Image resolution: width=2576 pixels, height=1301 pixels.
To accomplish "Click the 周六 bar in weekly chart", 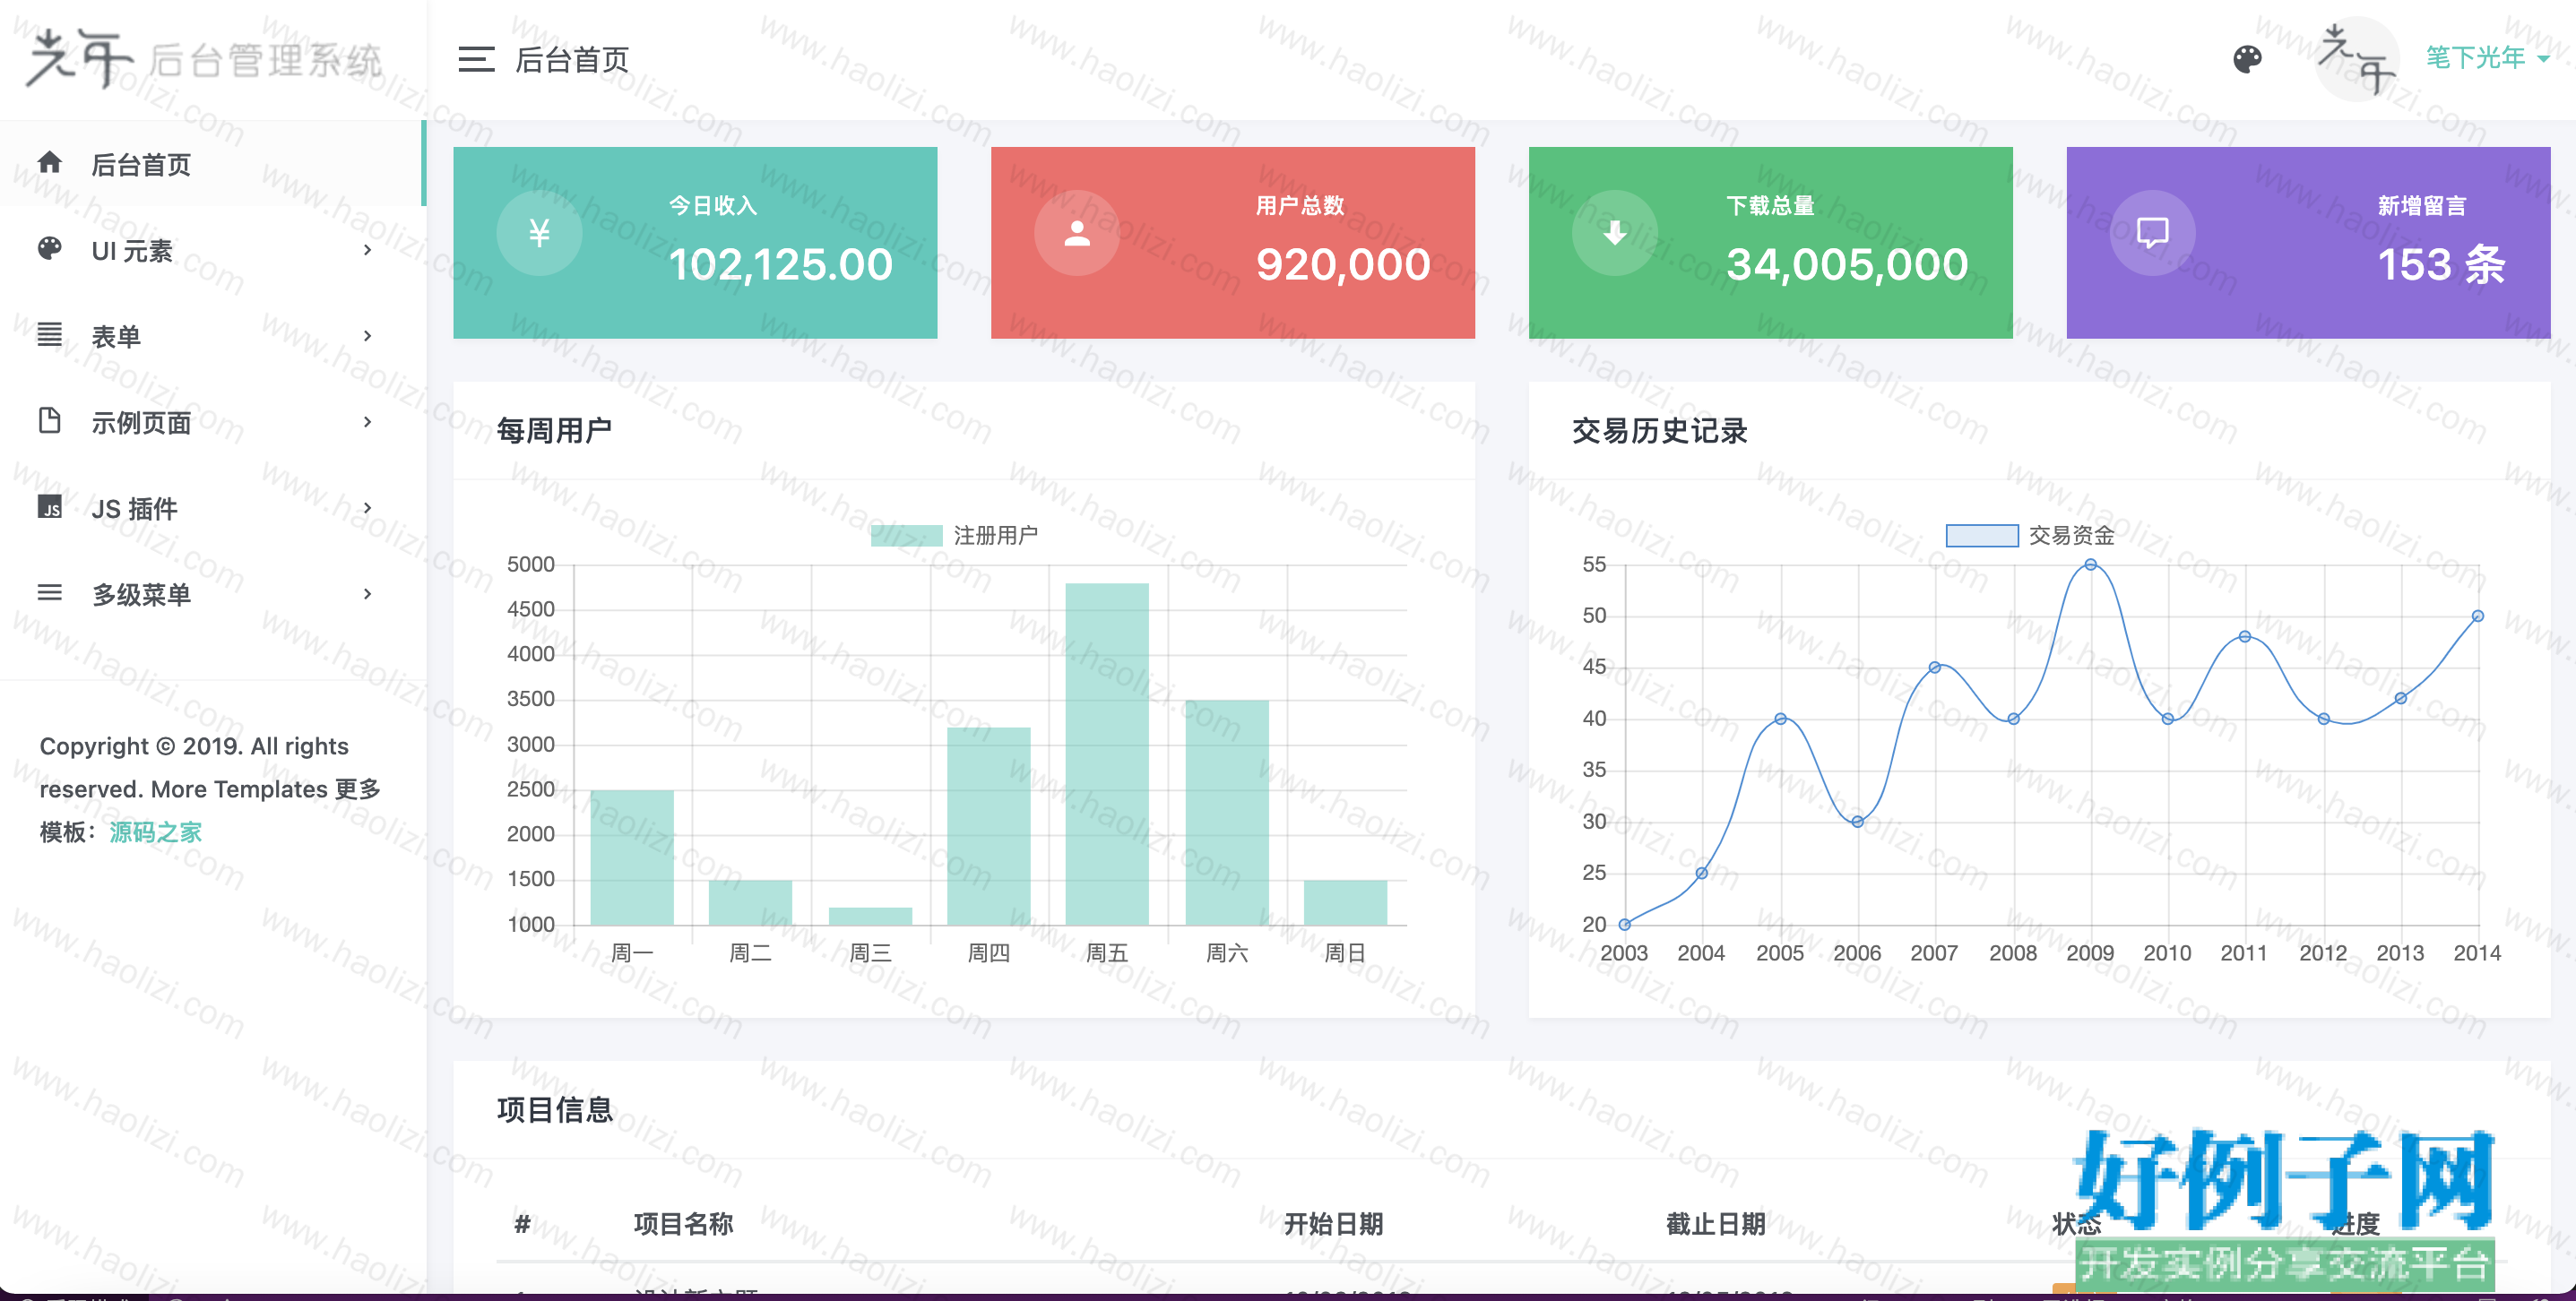I will 1227,812.
